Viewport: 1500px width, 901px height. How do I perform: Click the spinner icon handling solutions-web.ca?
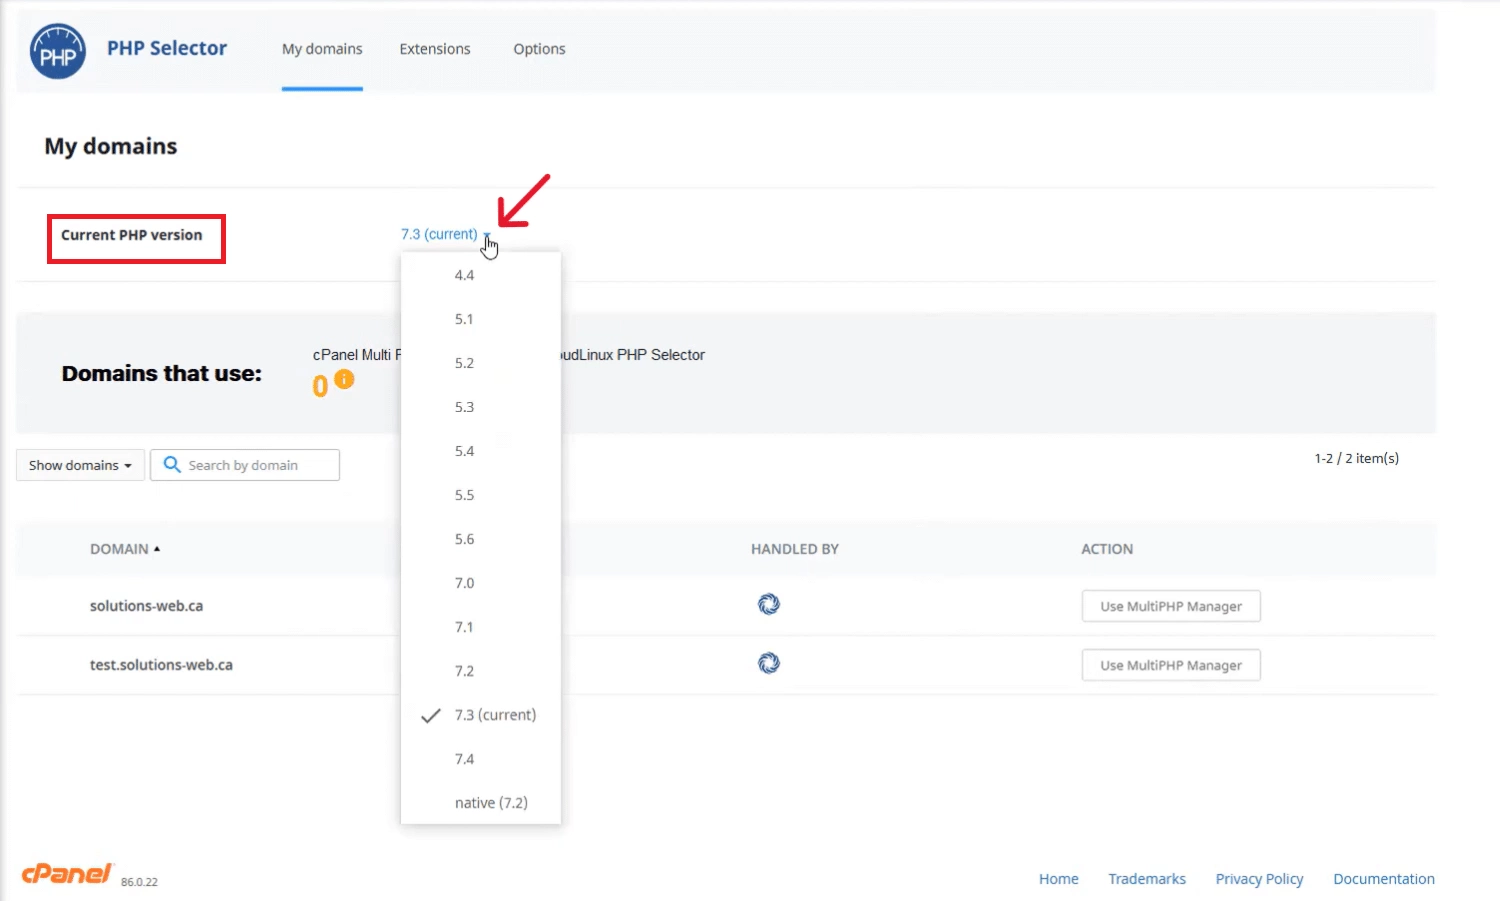(x=768, y=604)
